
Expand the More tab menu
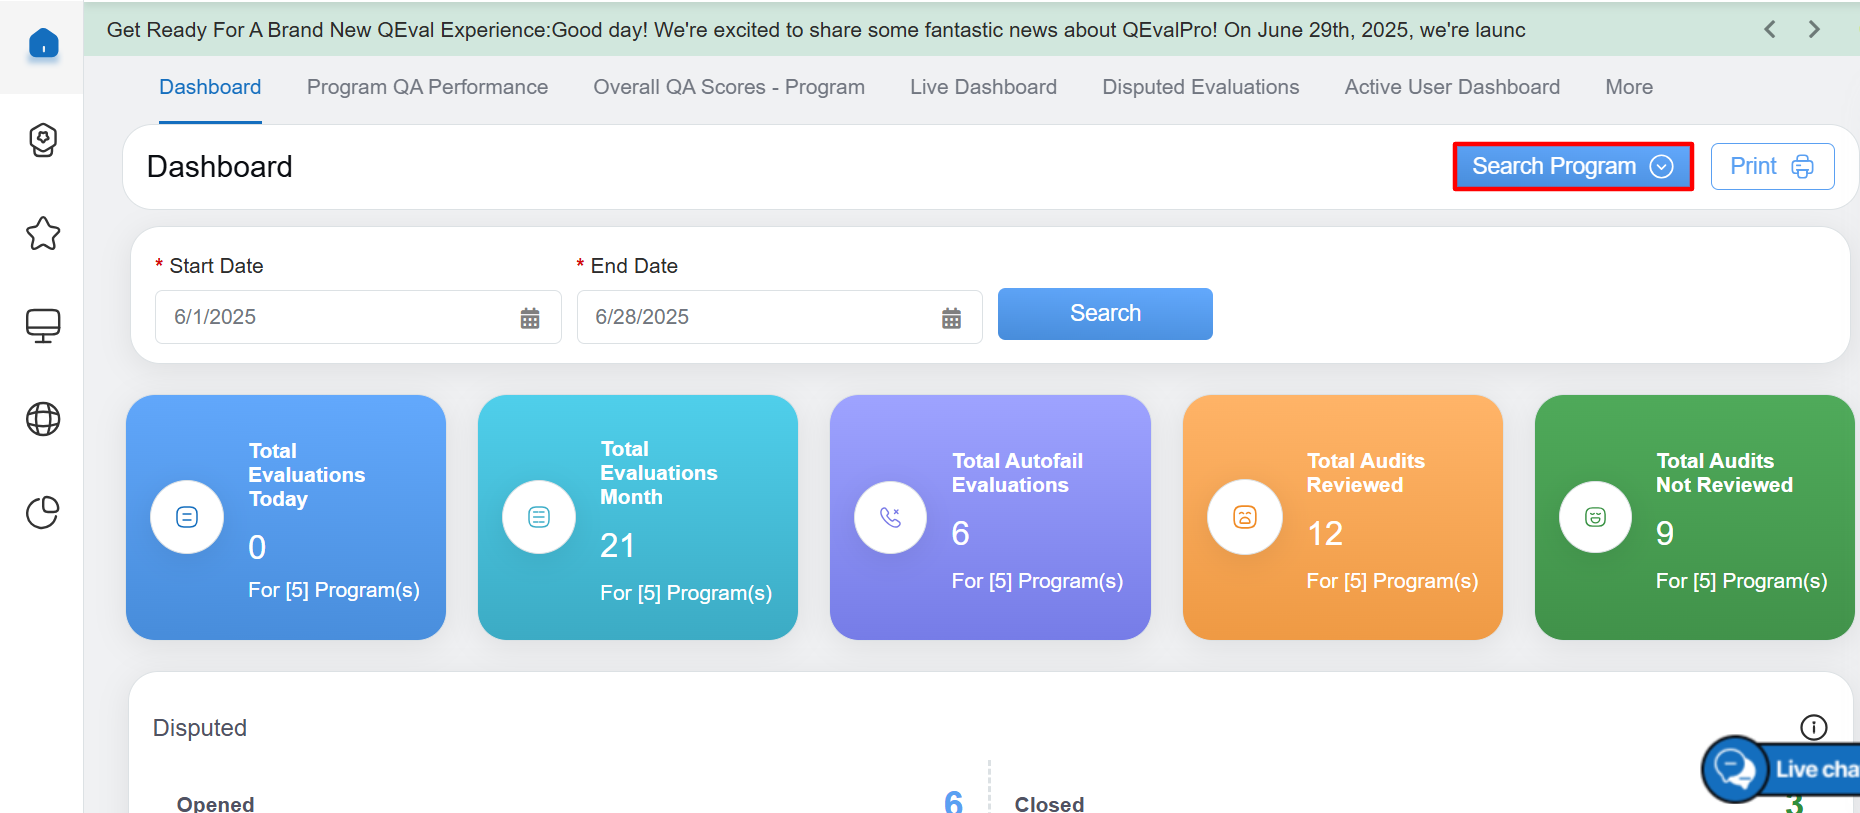point(1628,87)
